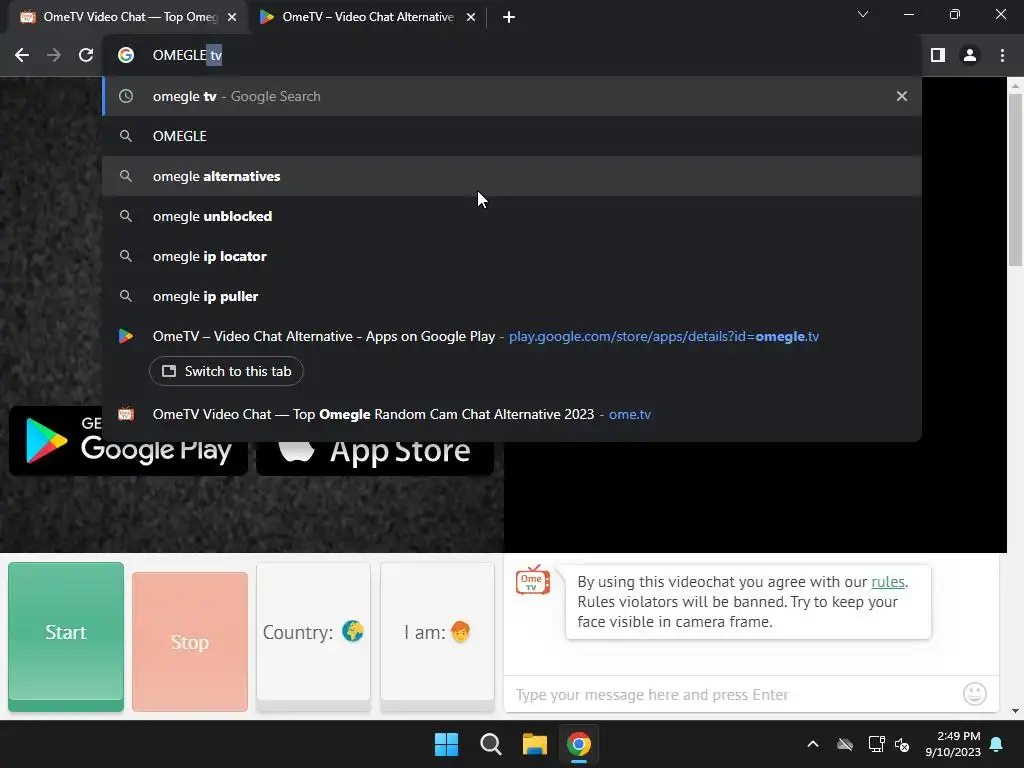Open the emoji smiley picker in chat
Viewport: 1024px width, 768px height.
pyautogui.click(x=975, y=694)
